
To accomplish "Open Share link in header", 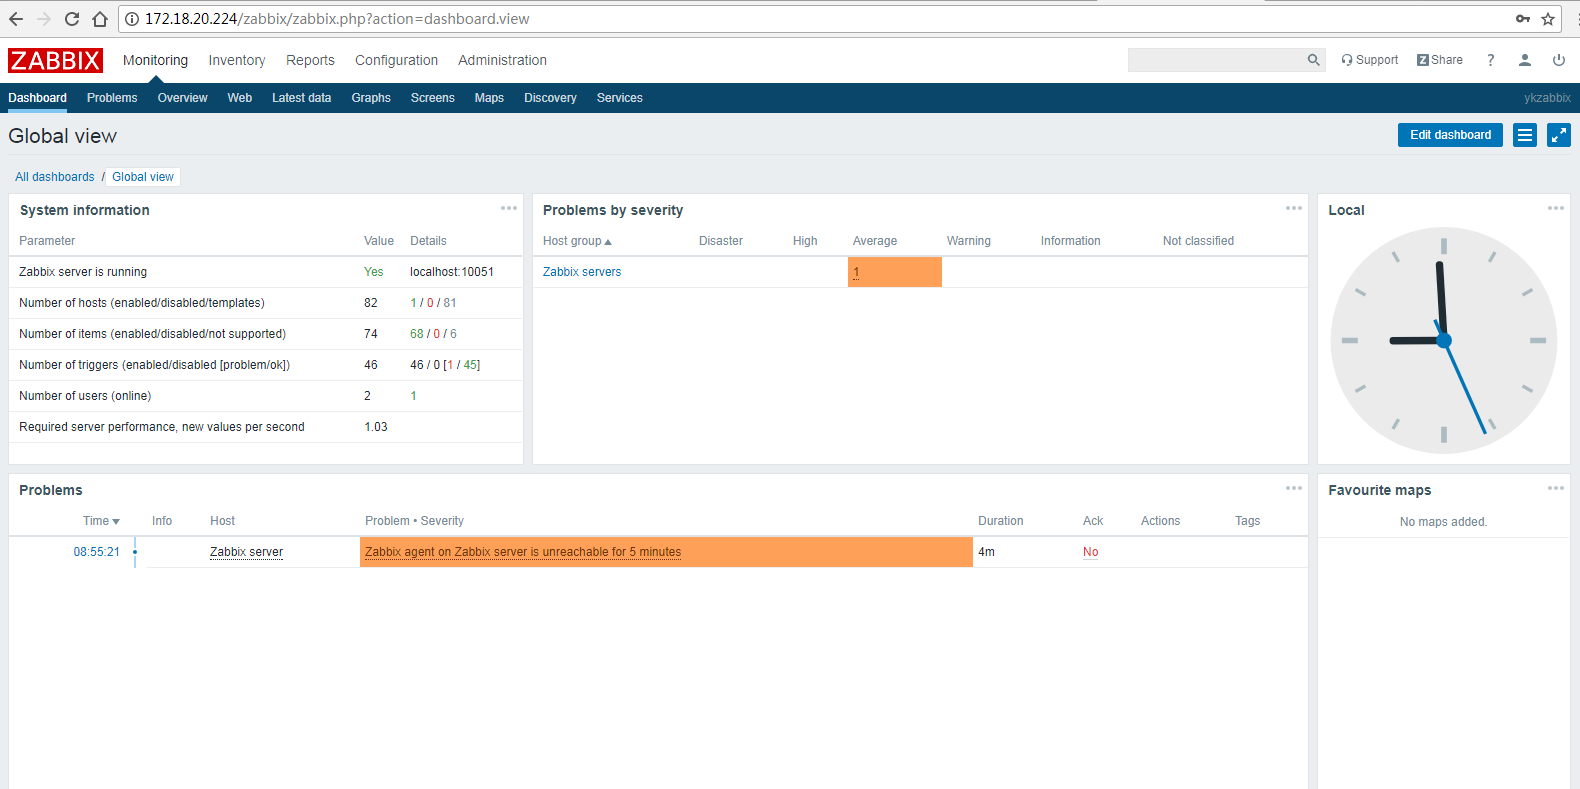I will click(x=1440, y=60).
